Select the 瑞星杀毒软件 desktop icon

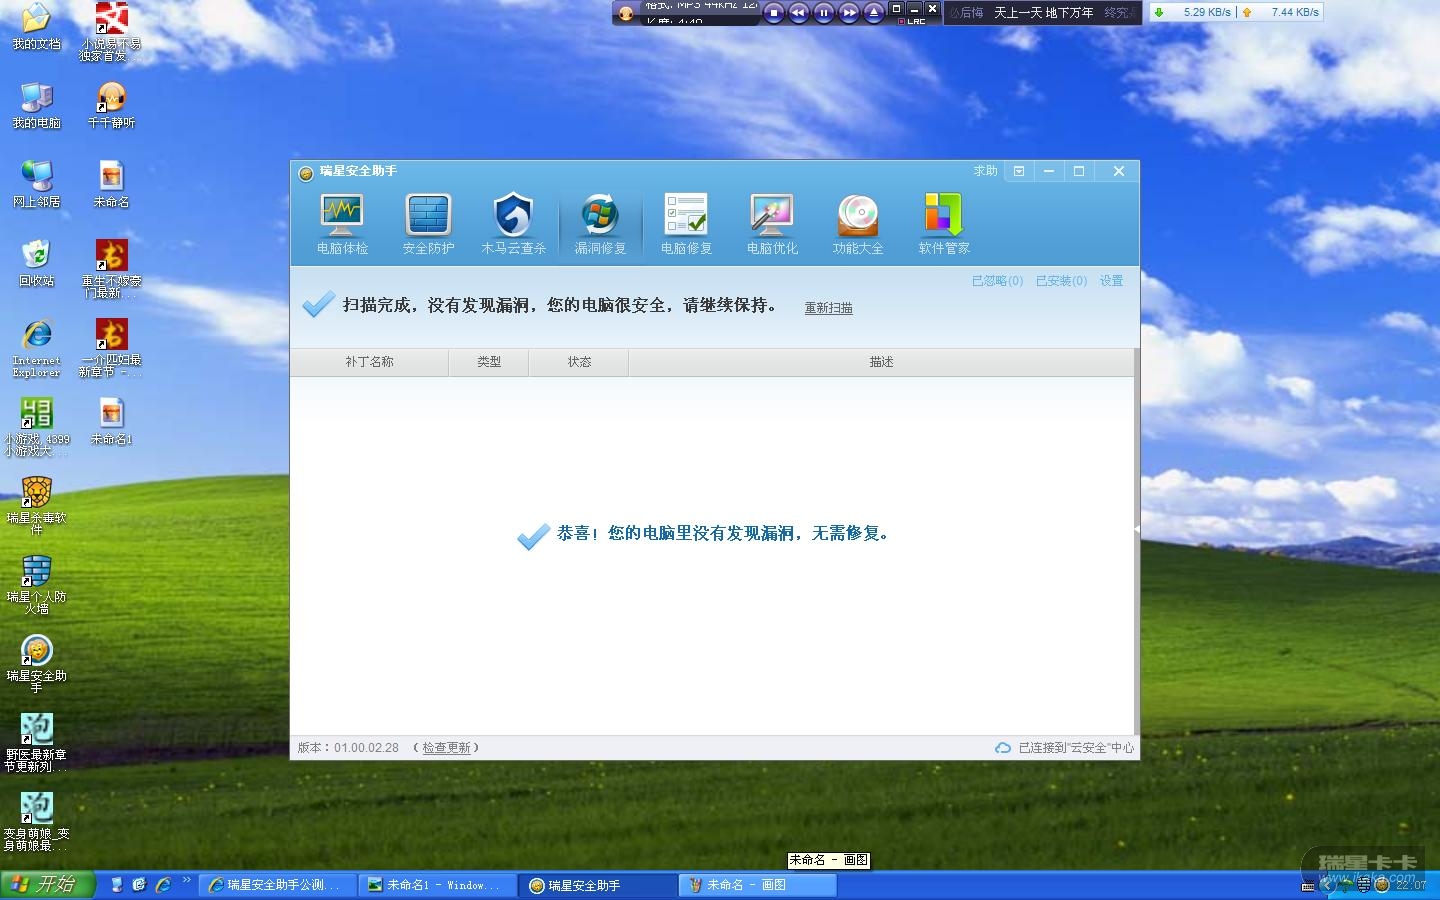(x=36, y=506)
